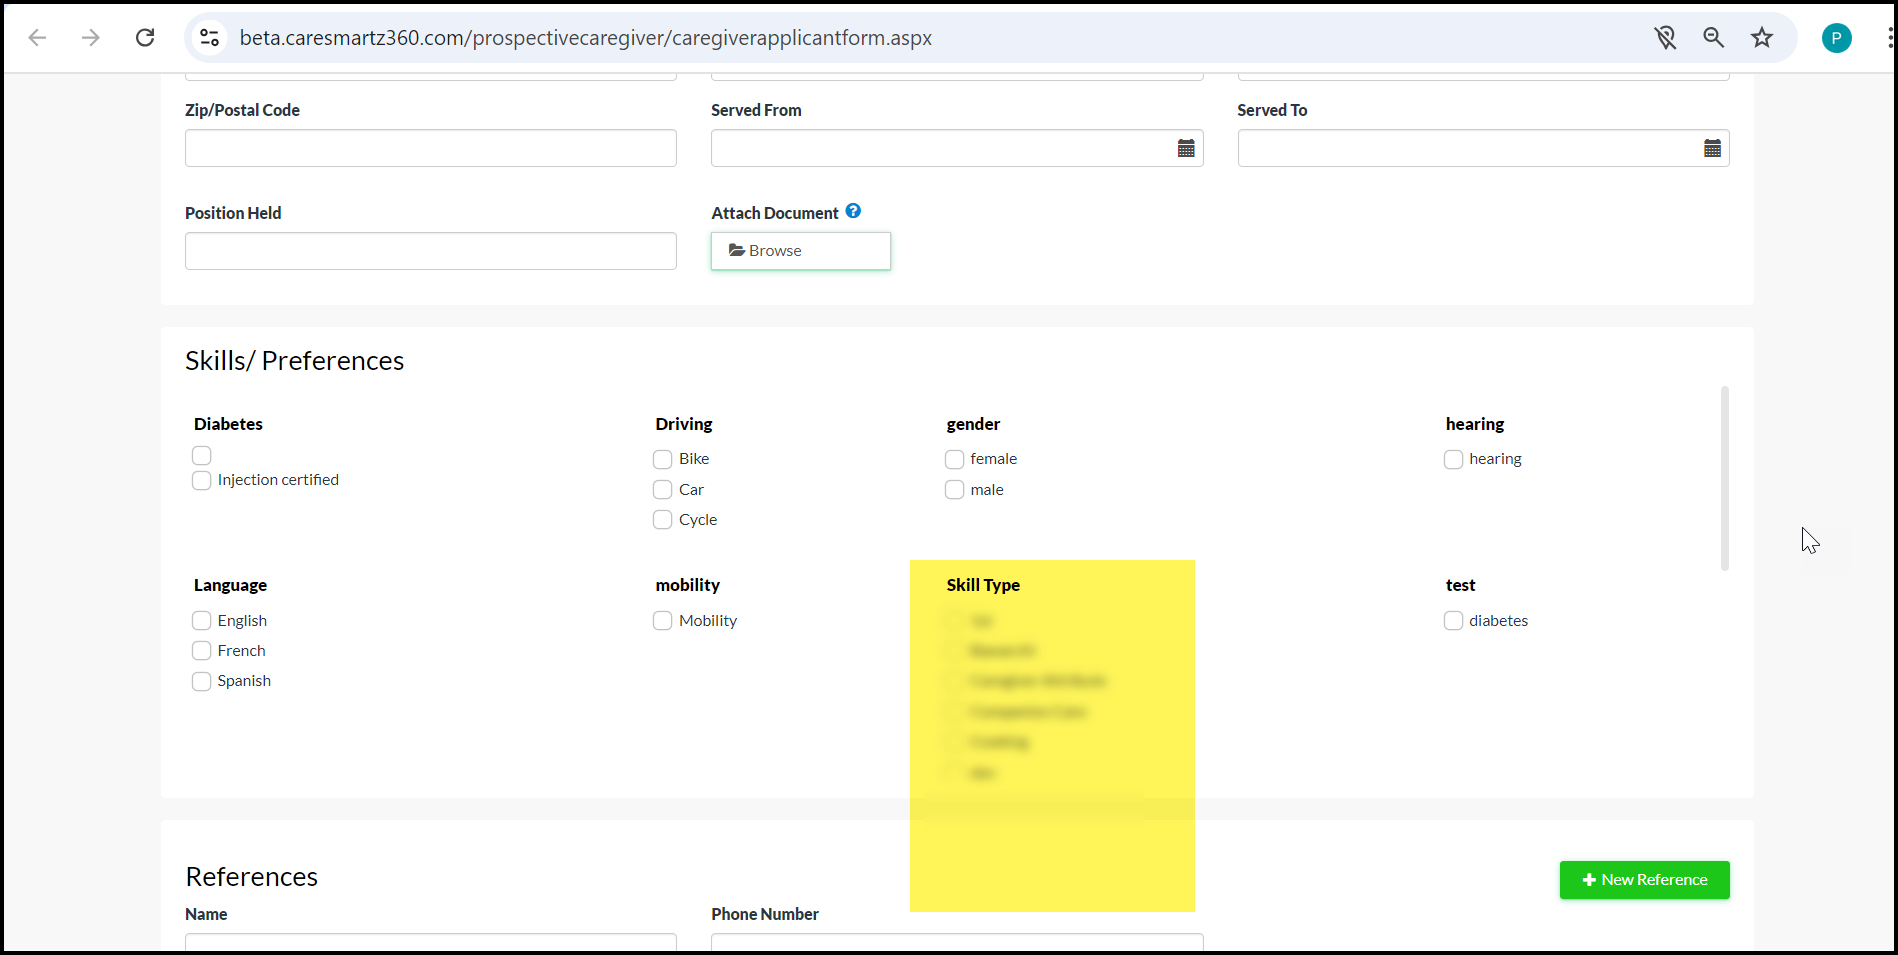Open the Served From calendar picker
1898x955 pixels.
coord(1186,149)
